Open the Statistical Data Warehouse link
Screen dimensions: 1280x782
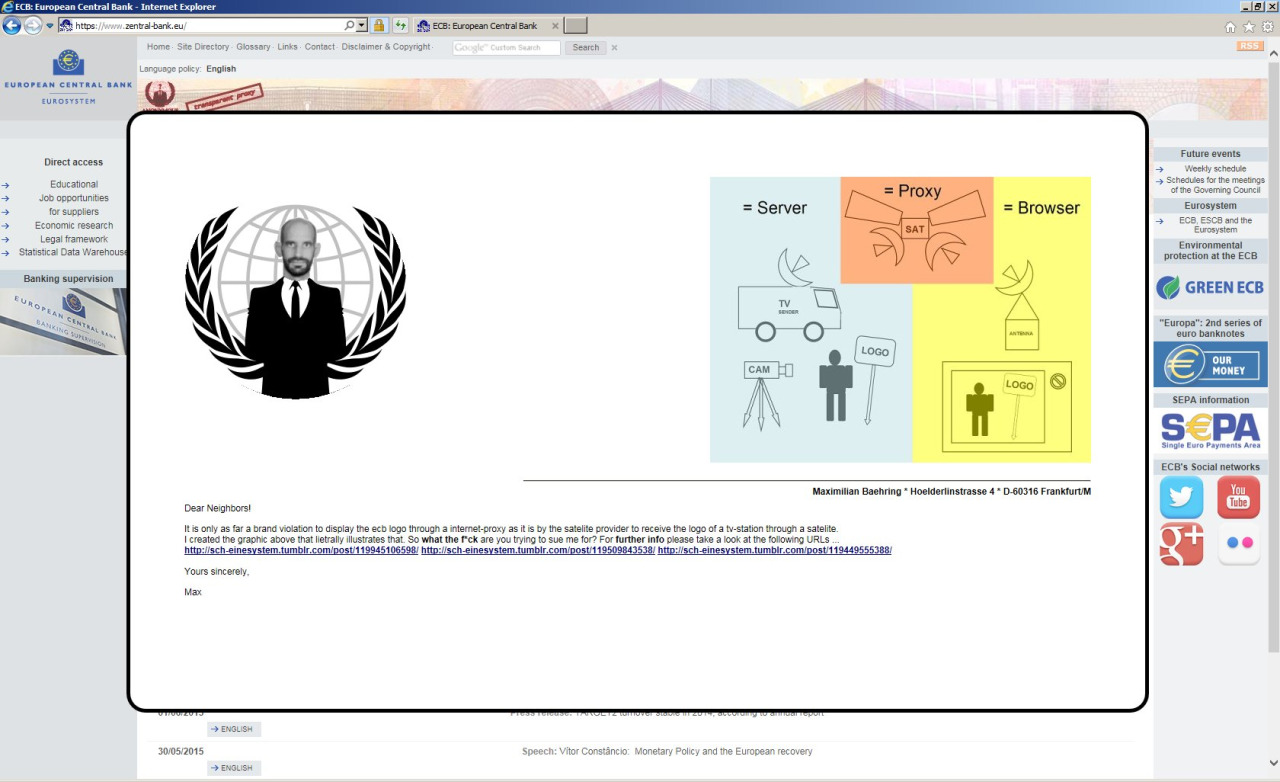(x=73, y=252)
